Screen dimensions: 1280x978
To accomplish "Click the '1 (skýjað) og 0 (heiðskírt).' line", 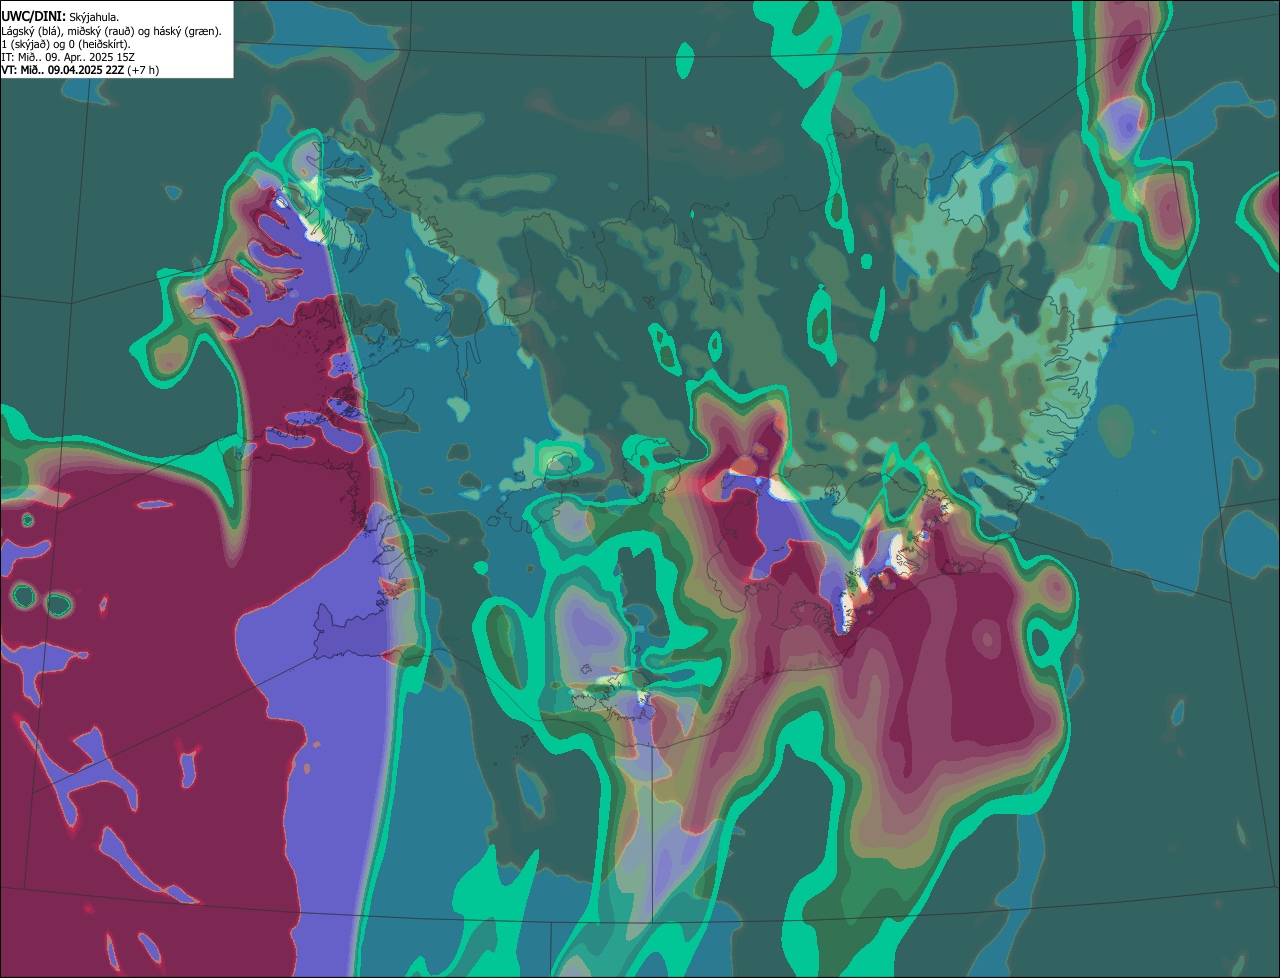I will click(x=66, y=44).
